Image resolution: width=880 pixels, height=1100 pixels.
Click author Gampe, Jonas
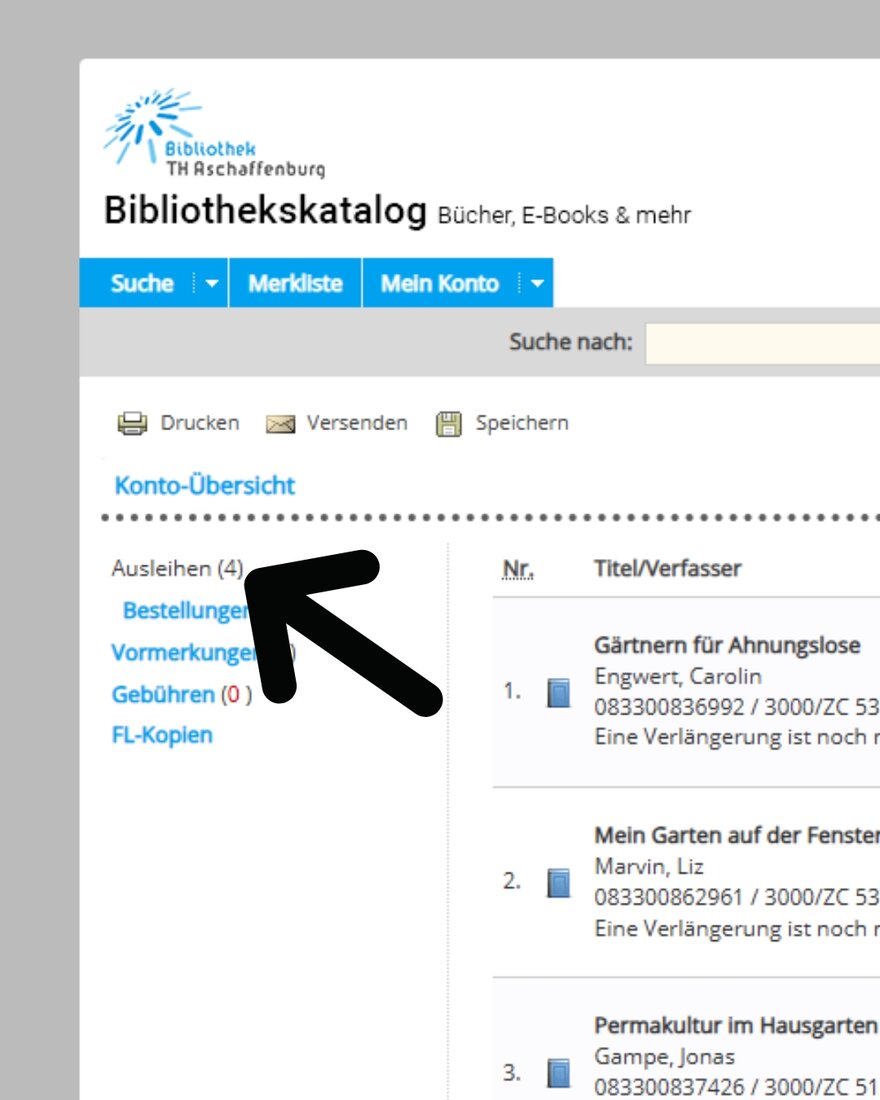pyautogui.click(x=665, y=1057)
